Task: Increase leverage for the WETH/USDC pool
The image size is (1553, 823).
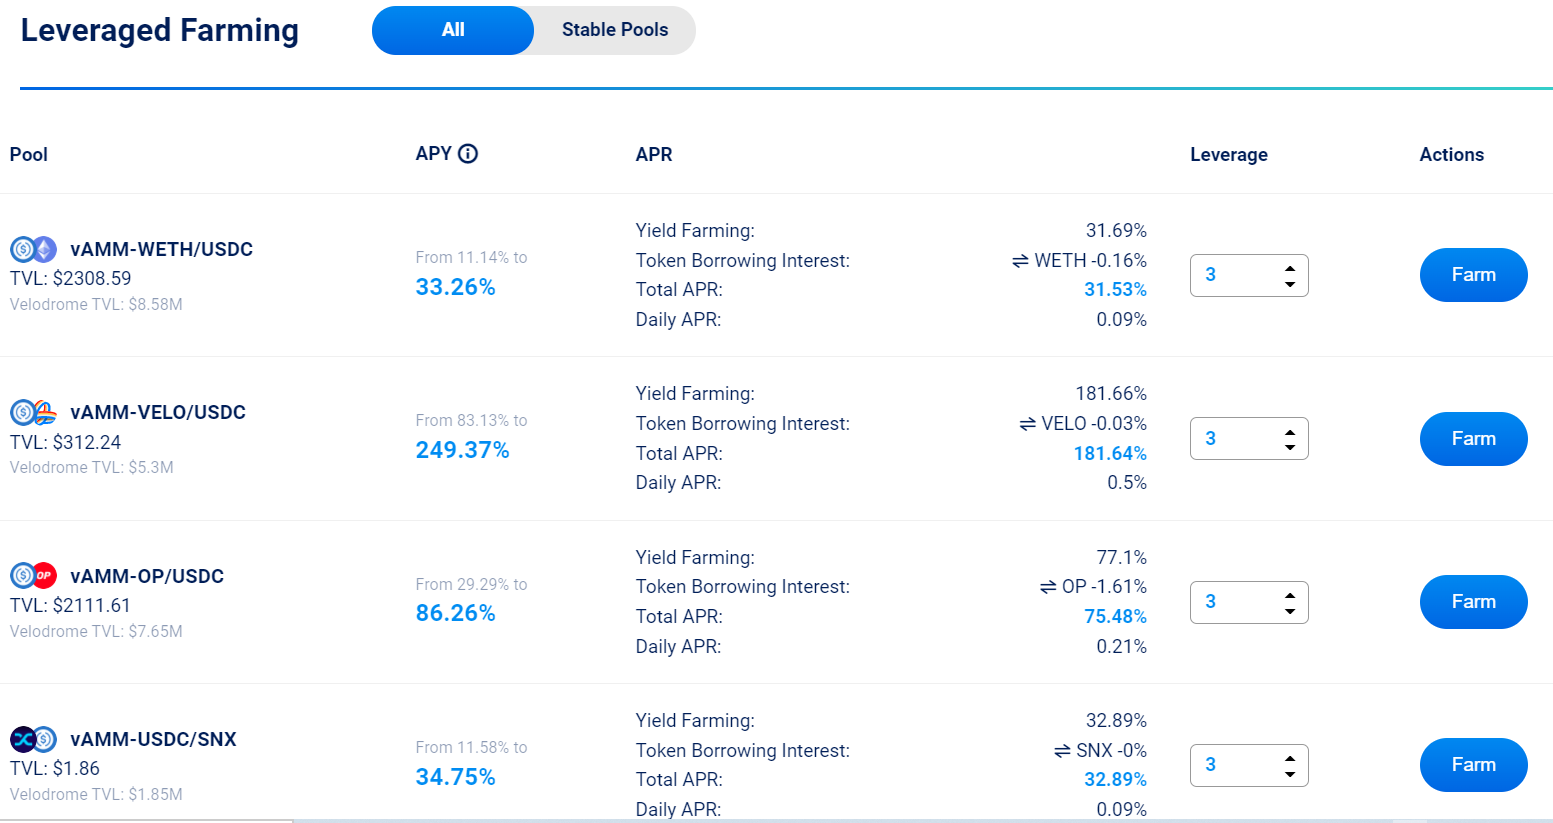Action: pyautogui.click(x=1290, y=268)
